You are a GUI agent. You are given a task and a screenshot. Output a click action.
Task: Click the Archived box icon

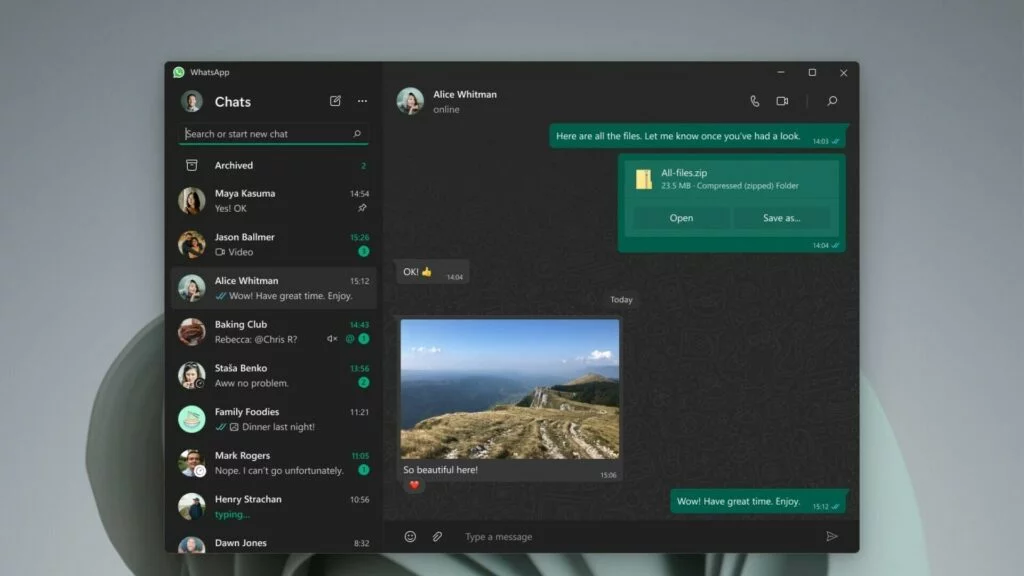192,165
